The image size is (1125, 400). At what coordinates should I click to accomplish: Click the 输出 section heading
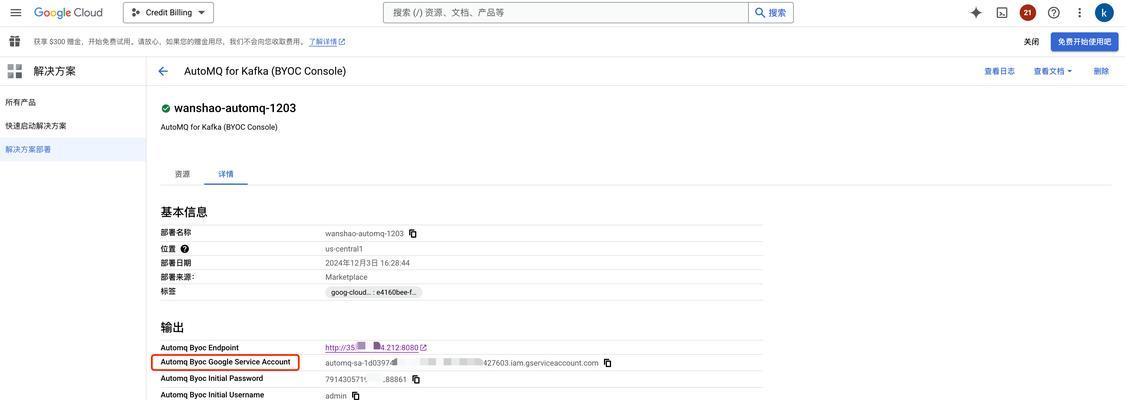click(x=172, y=328)
